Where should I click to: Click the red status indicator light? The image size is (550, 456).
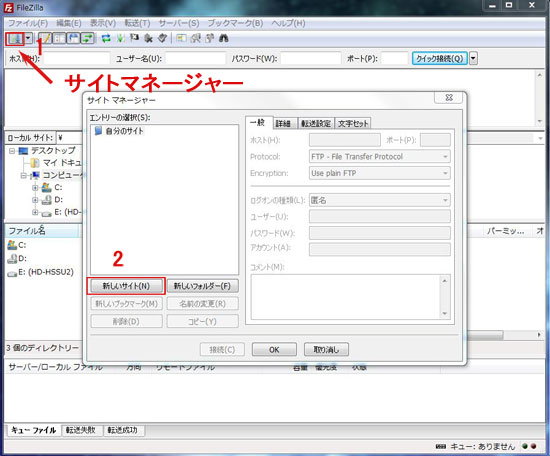click(534, 446)
